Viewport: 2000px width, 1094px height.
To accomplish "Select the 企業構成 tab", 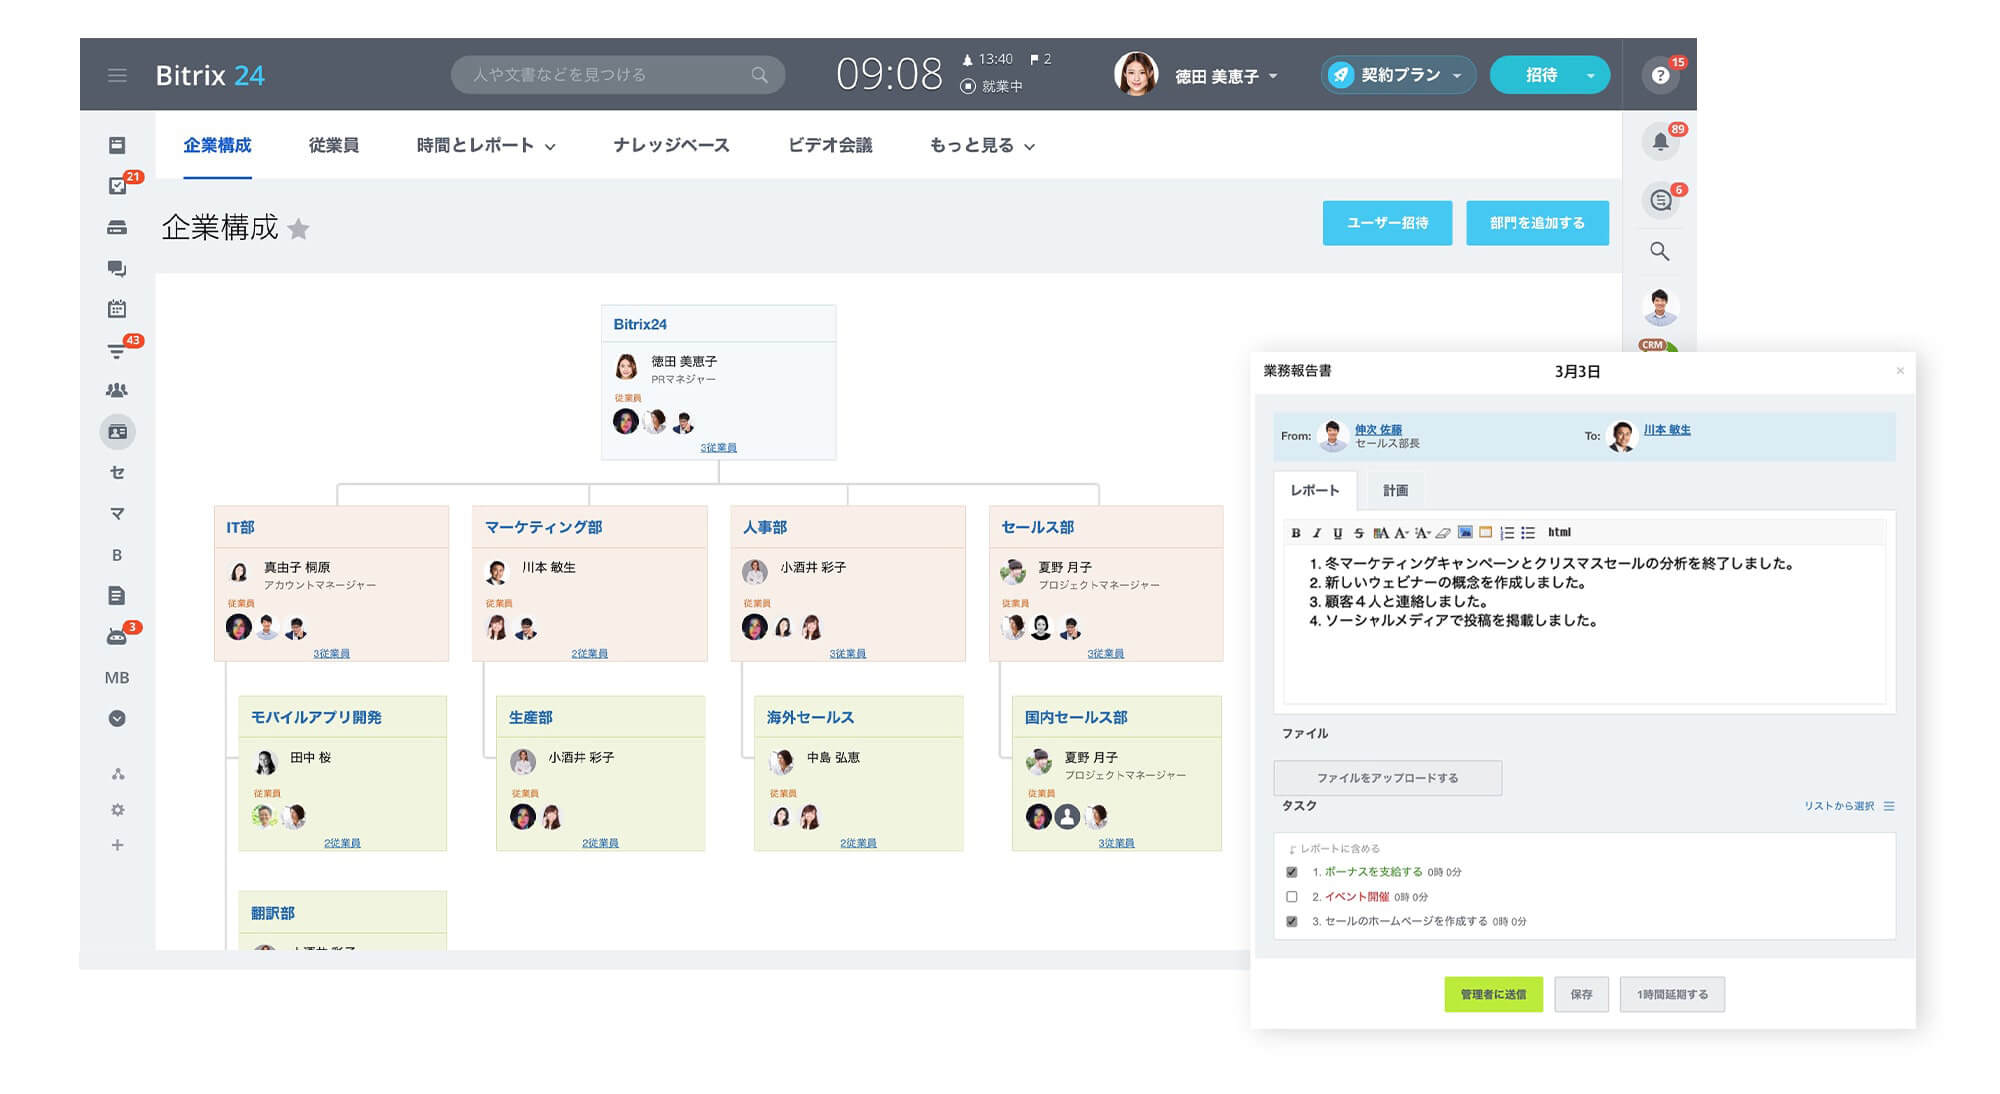I will click(x=217, y=146).
